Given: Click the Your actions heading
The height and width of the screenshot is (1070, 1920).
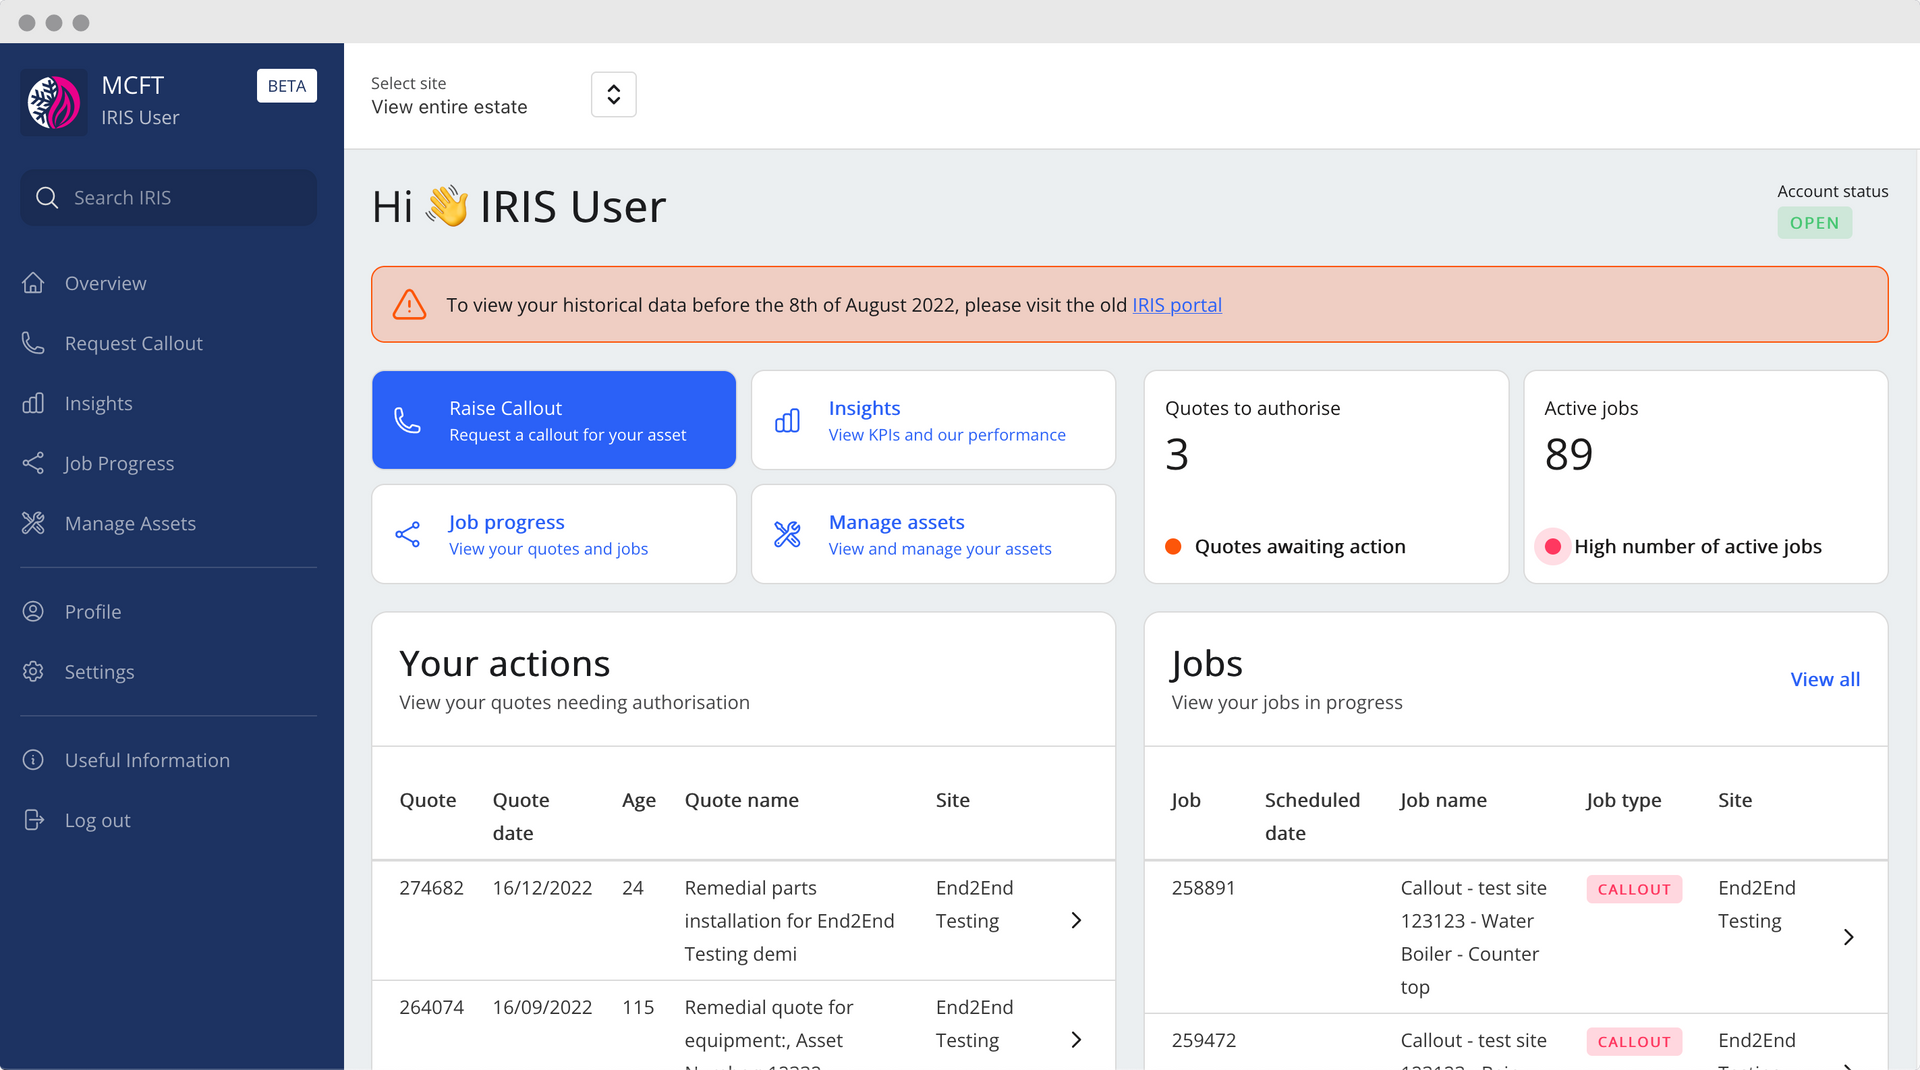Looking at the screenshot, I should 505,664.
